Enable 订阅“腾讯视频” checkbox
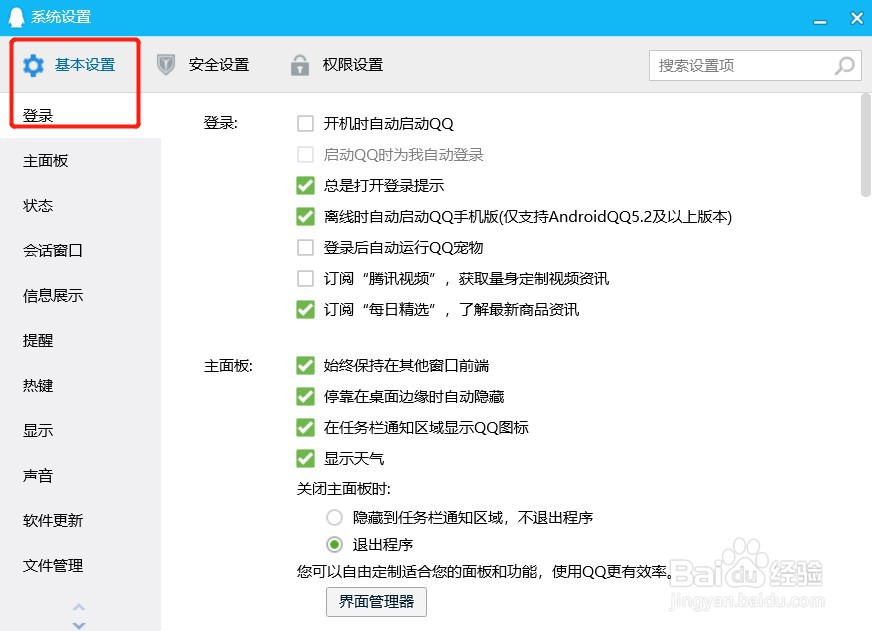 click(305, 278)
